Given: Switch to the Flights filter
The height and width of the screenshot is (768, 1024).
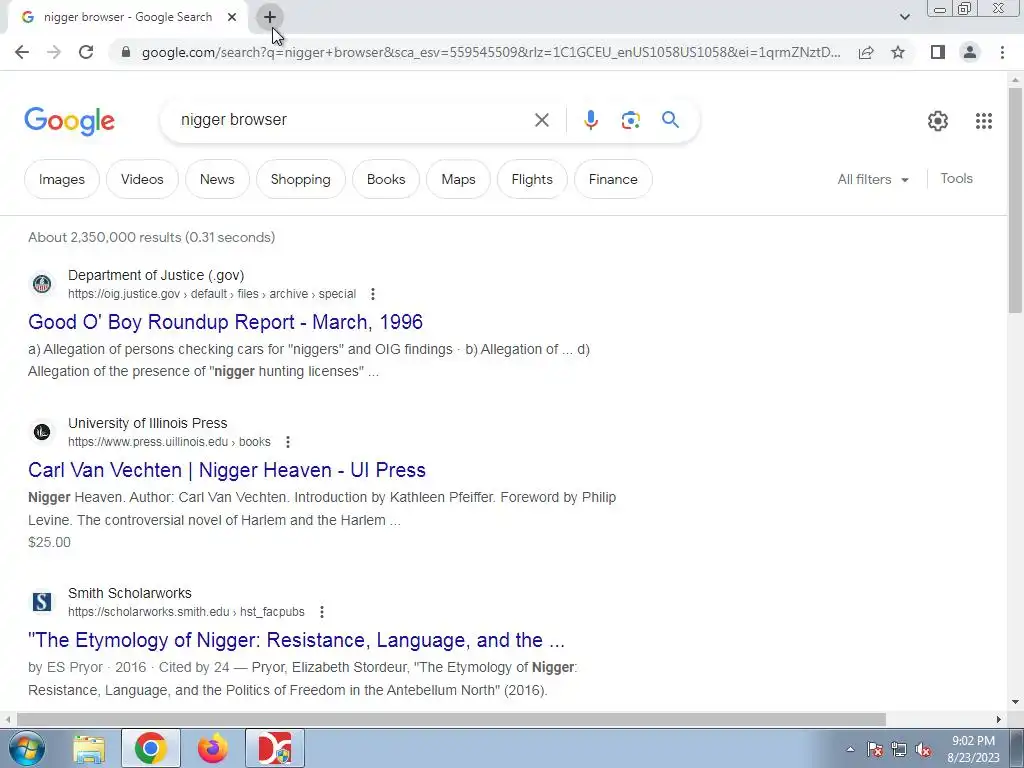Looking at the screenshot, I should click(532, 179).
